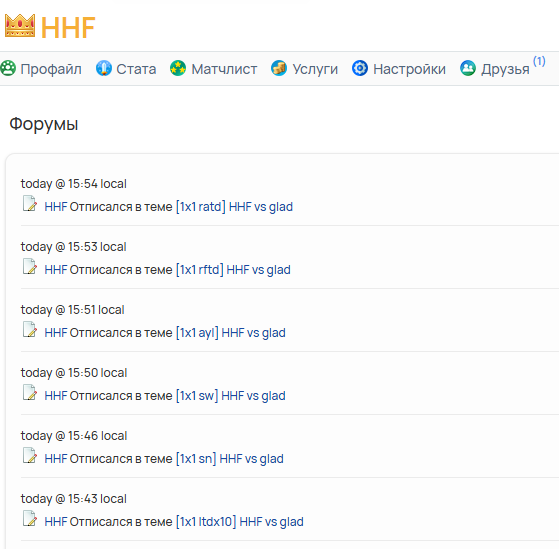Viewport: 559px width, 549px height.
Task: Open the Друзья friends list
Action: [x=505, y=69]
